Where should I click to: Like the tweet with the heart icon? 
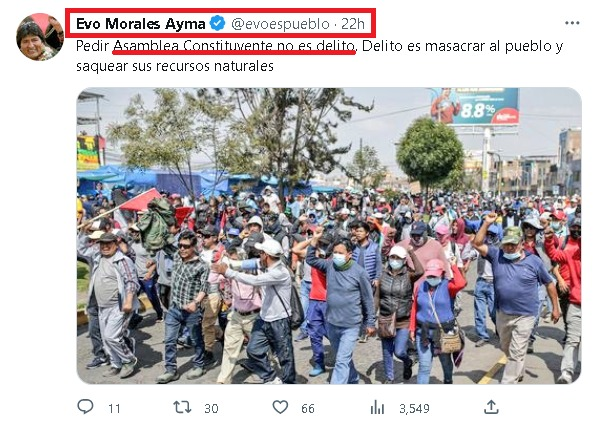(280, 407)
